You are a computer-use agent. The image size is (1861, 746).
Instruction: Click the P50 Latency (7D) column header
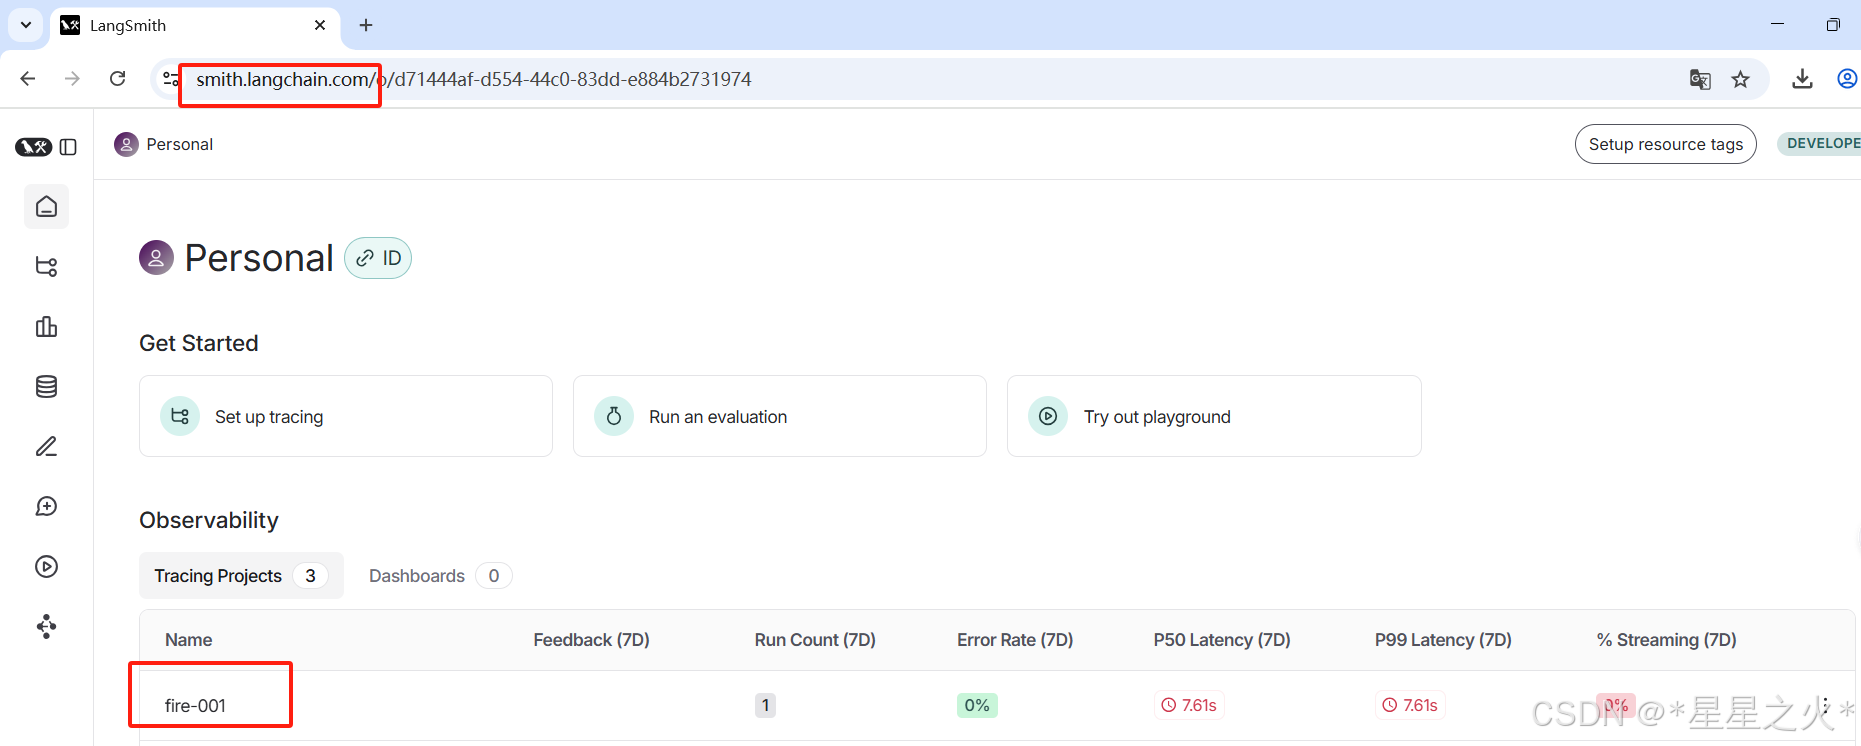(x=1222, y=640)
